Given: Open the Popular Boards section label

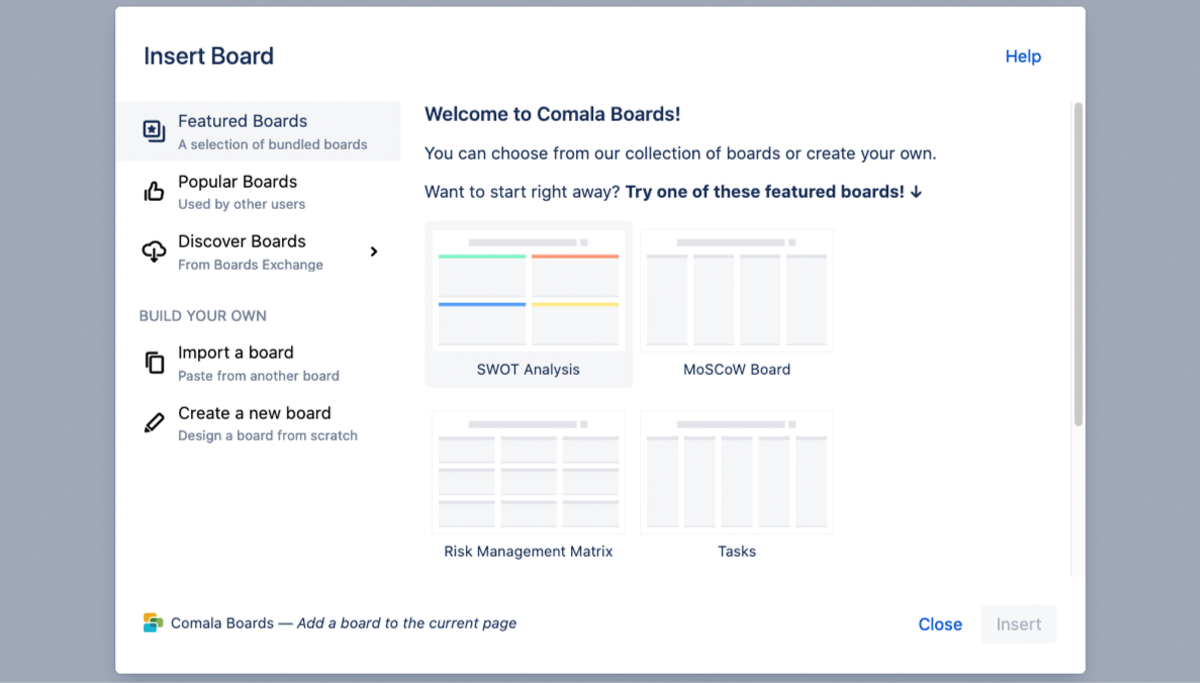Looking at the screenshot, I should click(x=238, y=182).
